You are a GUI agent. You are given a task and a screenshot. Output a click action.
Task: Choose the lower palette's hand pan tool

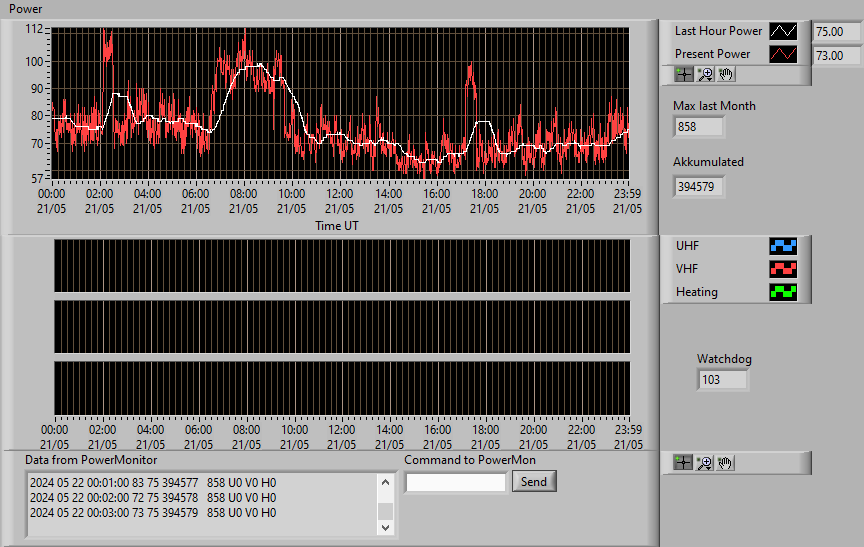point(725,463)
